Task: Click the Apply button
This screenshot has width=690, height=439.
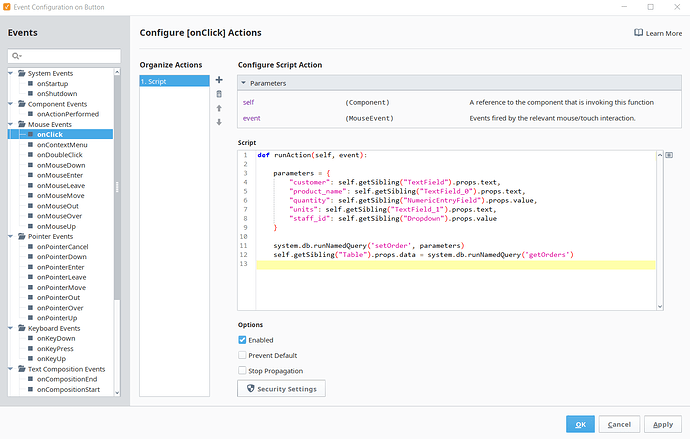Action: 663,424
